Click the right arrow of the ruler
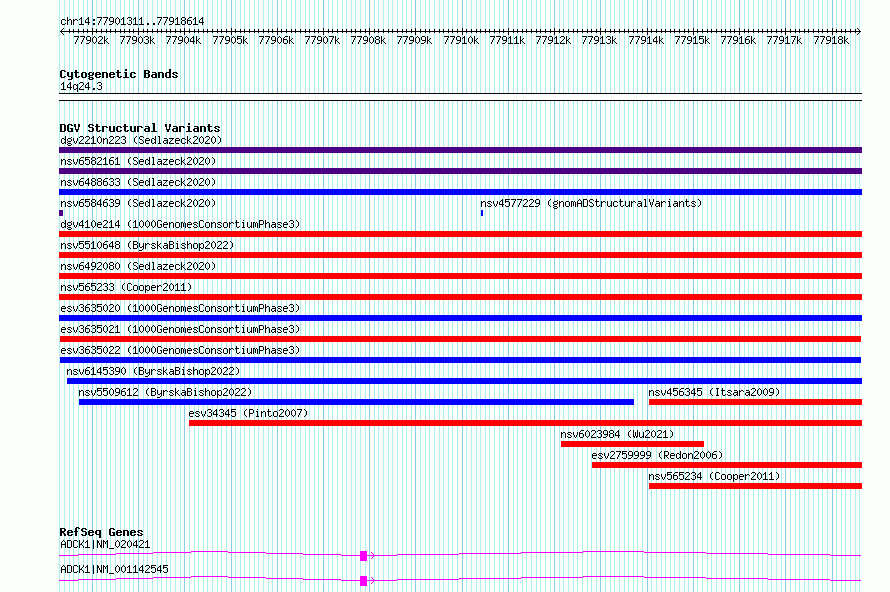The image size is (890, 592). pyautogui.click(x=858, y=31)
